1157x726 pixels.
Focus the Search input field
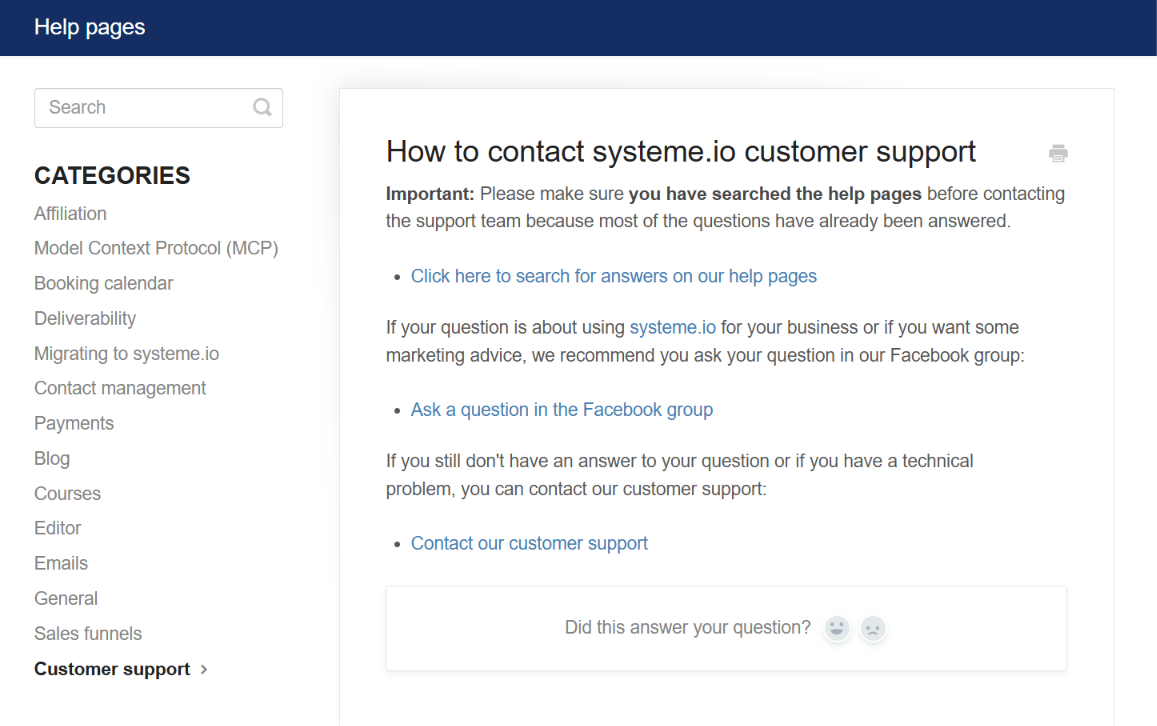point(158,108)
